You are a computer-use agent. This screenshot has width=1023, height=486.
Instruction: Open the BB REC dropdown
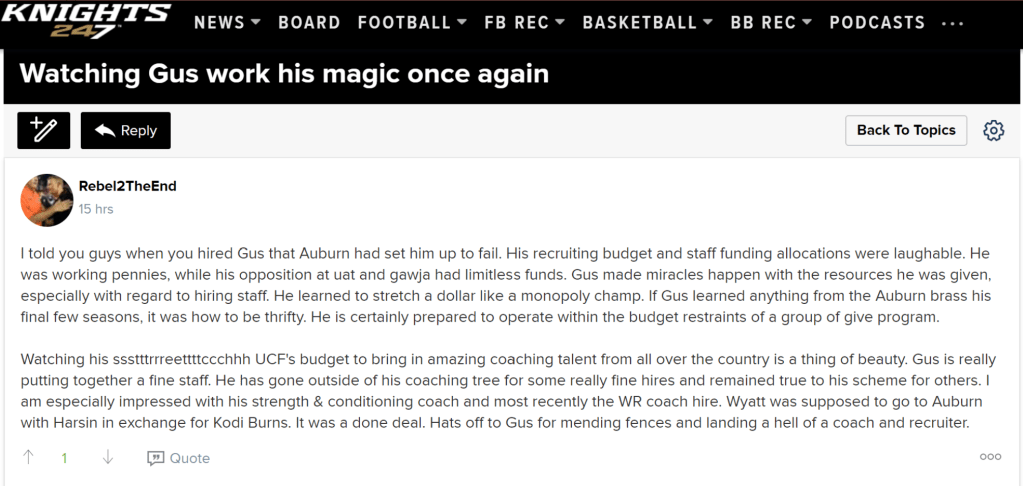(x=771, y=22)
